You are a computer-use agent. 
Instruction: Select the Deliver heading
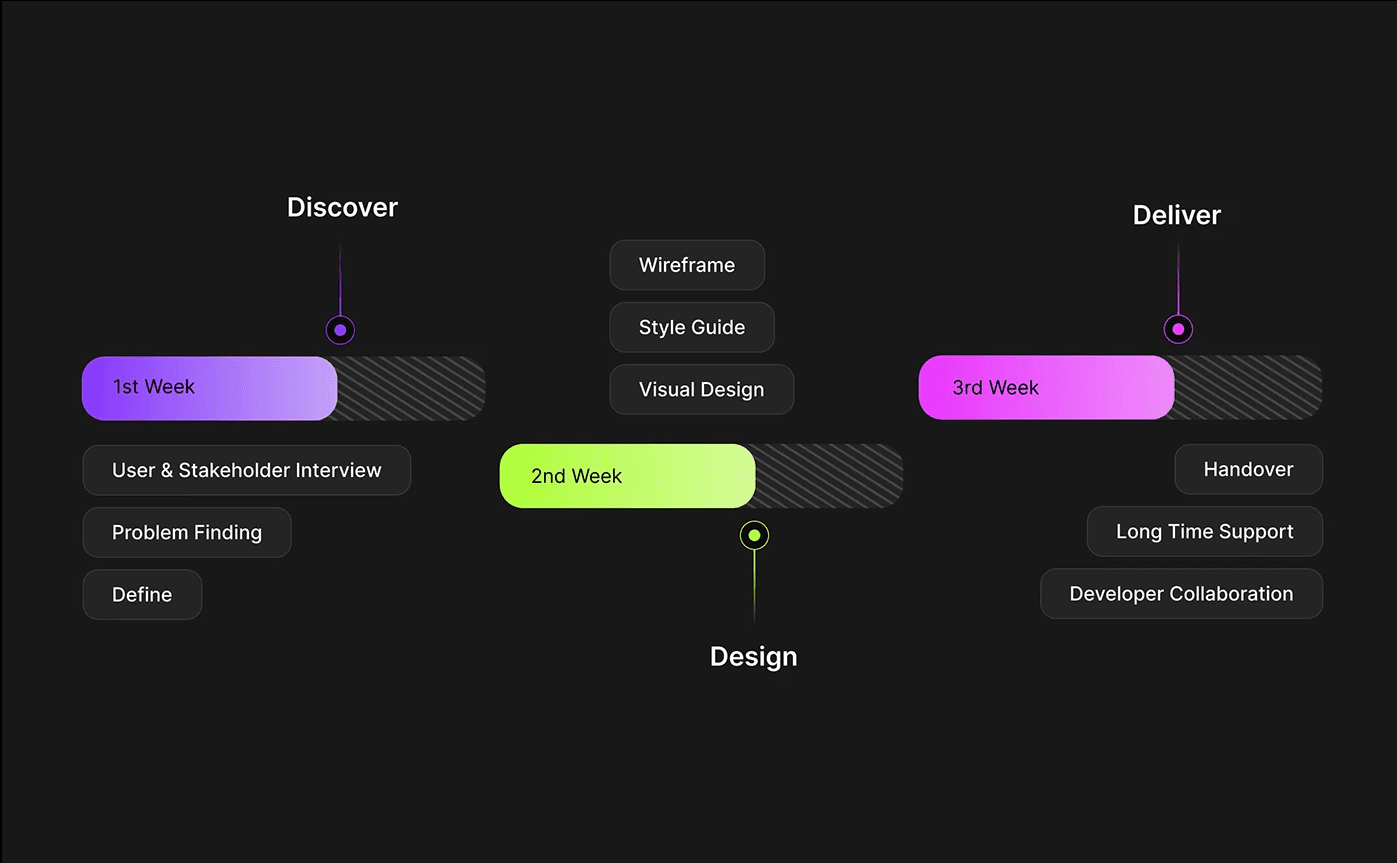1176,214
